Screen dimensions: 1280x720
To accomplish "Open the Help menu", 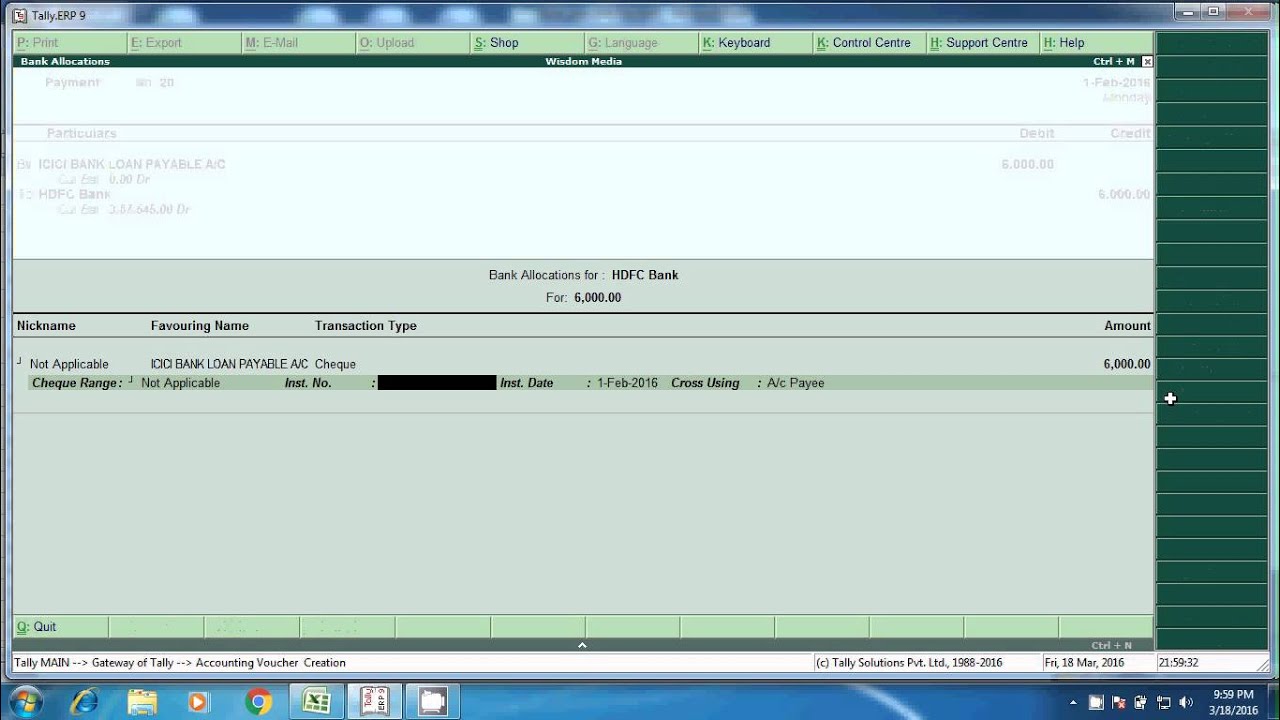I will pyautogui.click(x=1096, y=43).
